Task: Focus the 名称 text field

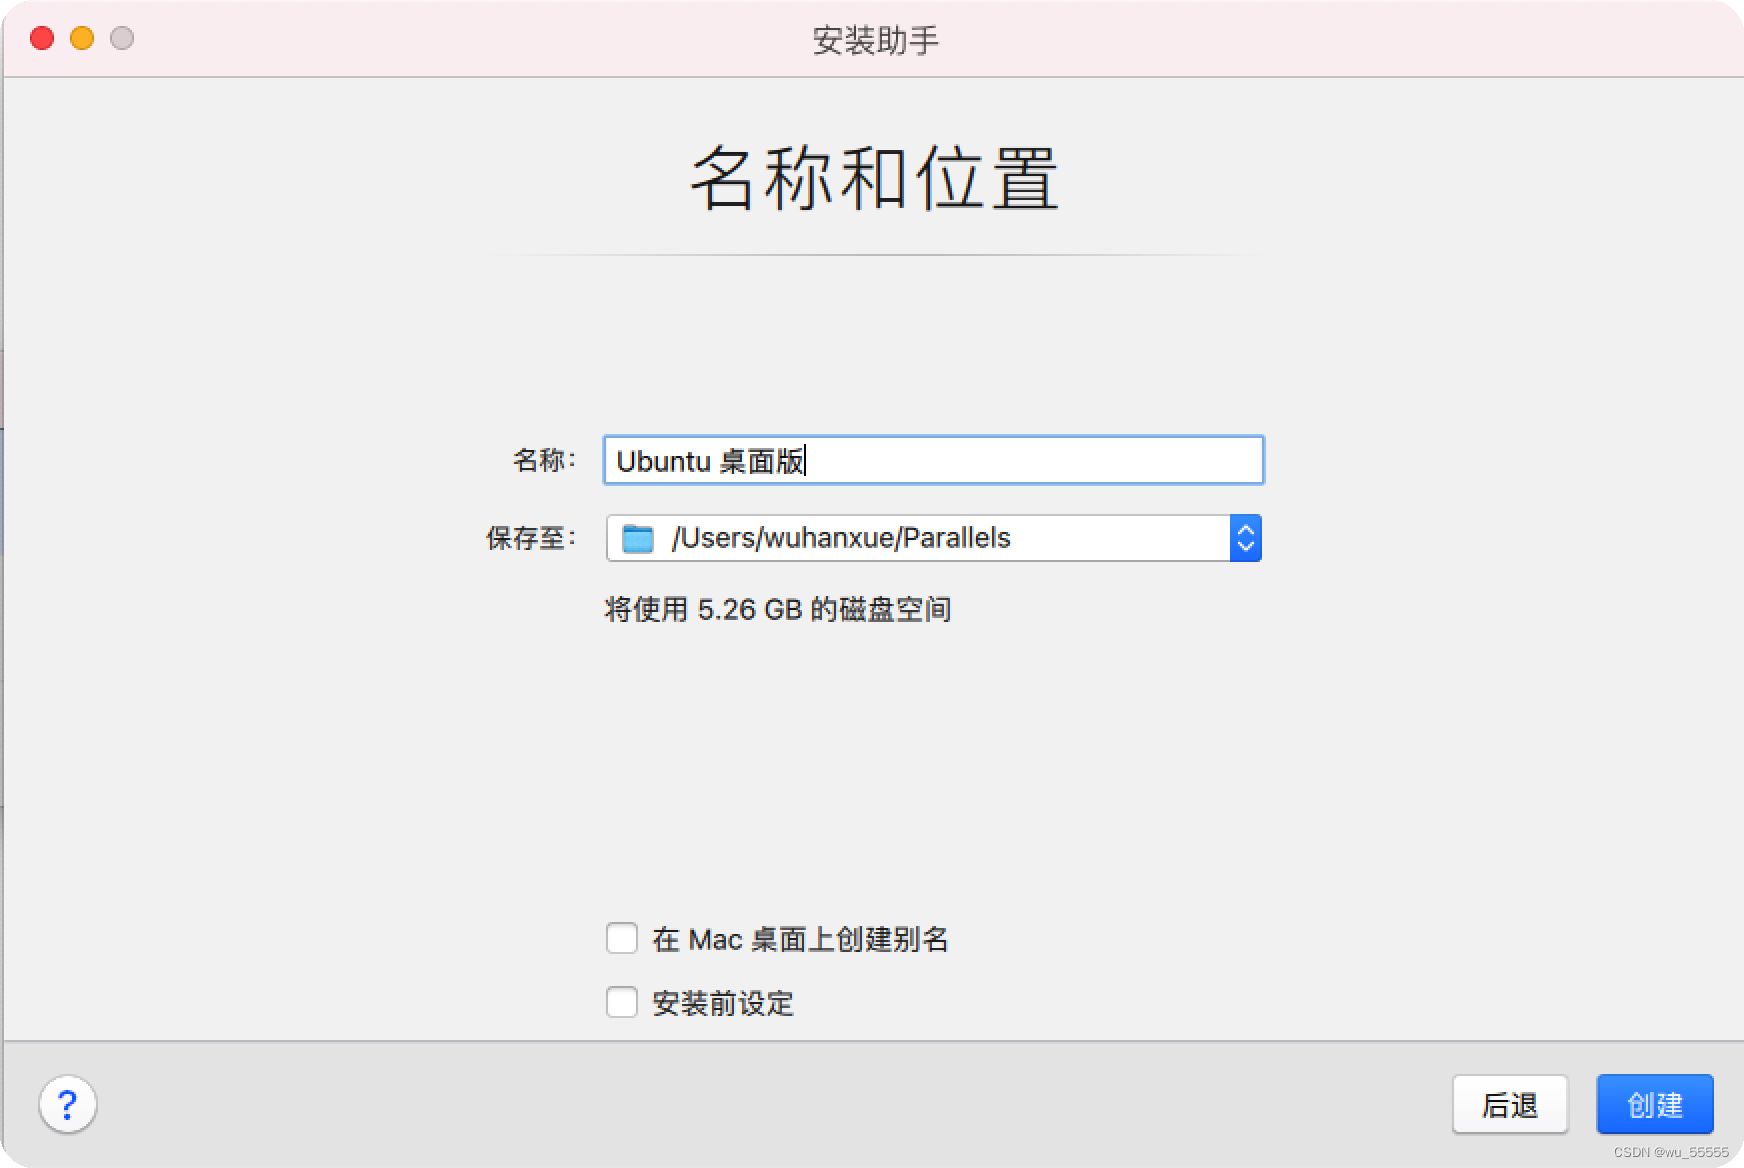Action: point(934,460)
